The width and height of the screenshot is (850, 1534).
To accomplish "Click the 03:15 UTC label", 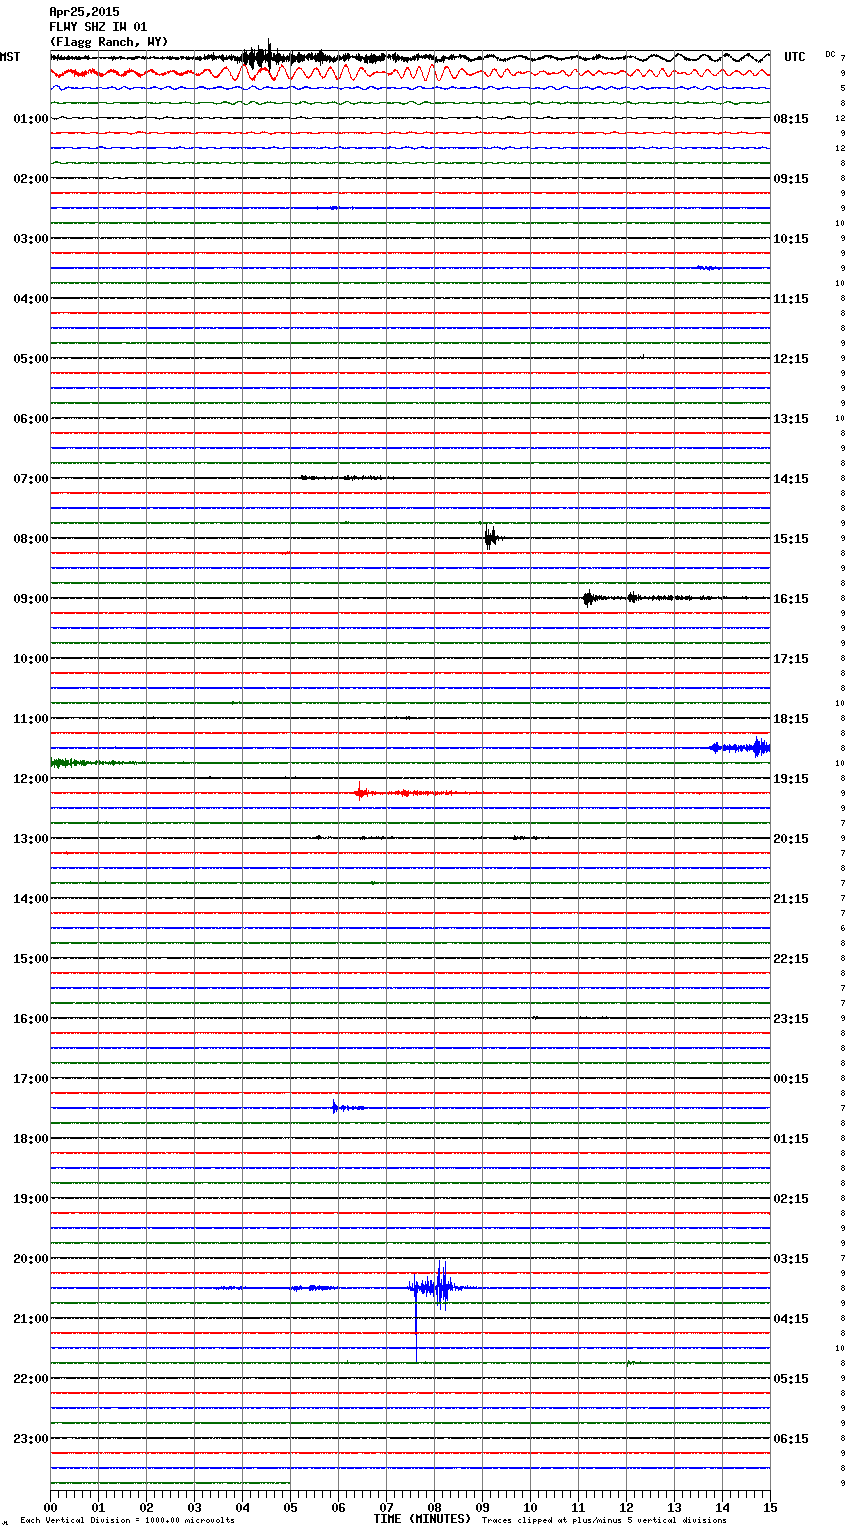I will [791, 1259].
